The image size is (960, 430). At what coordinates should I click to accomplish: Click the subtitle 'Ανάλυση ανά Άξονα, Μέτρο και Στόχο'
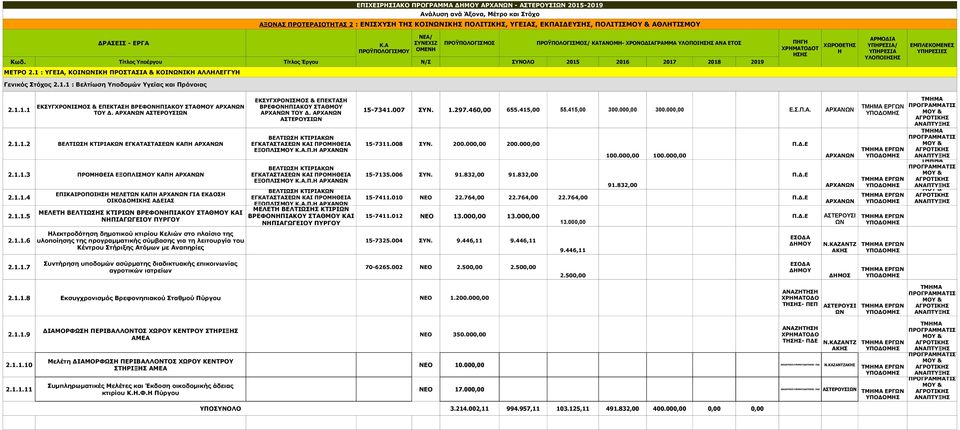[479, 13]
